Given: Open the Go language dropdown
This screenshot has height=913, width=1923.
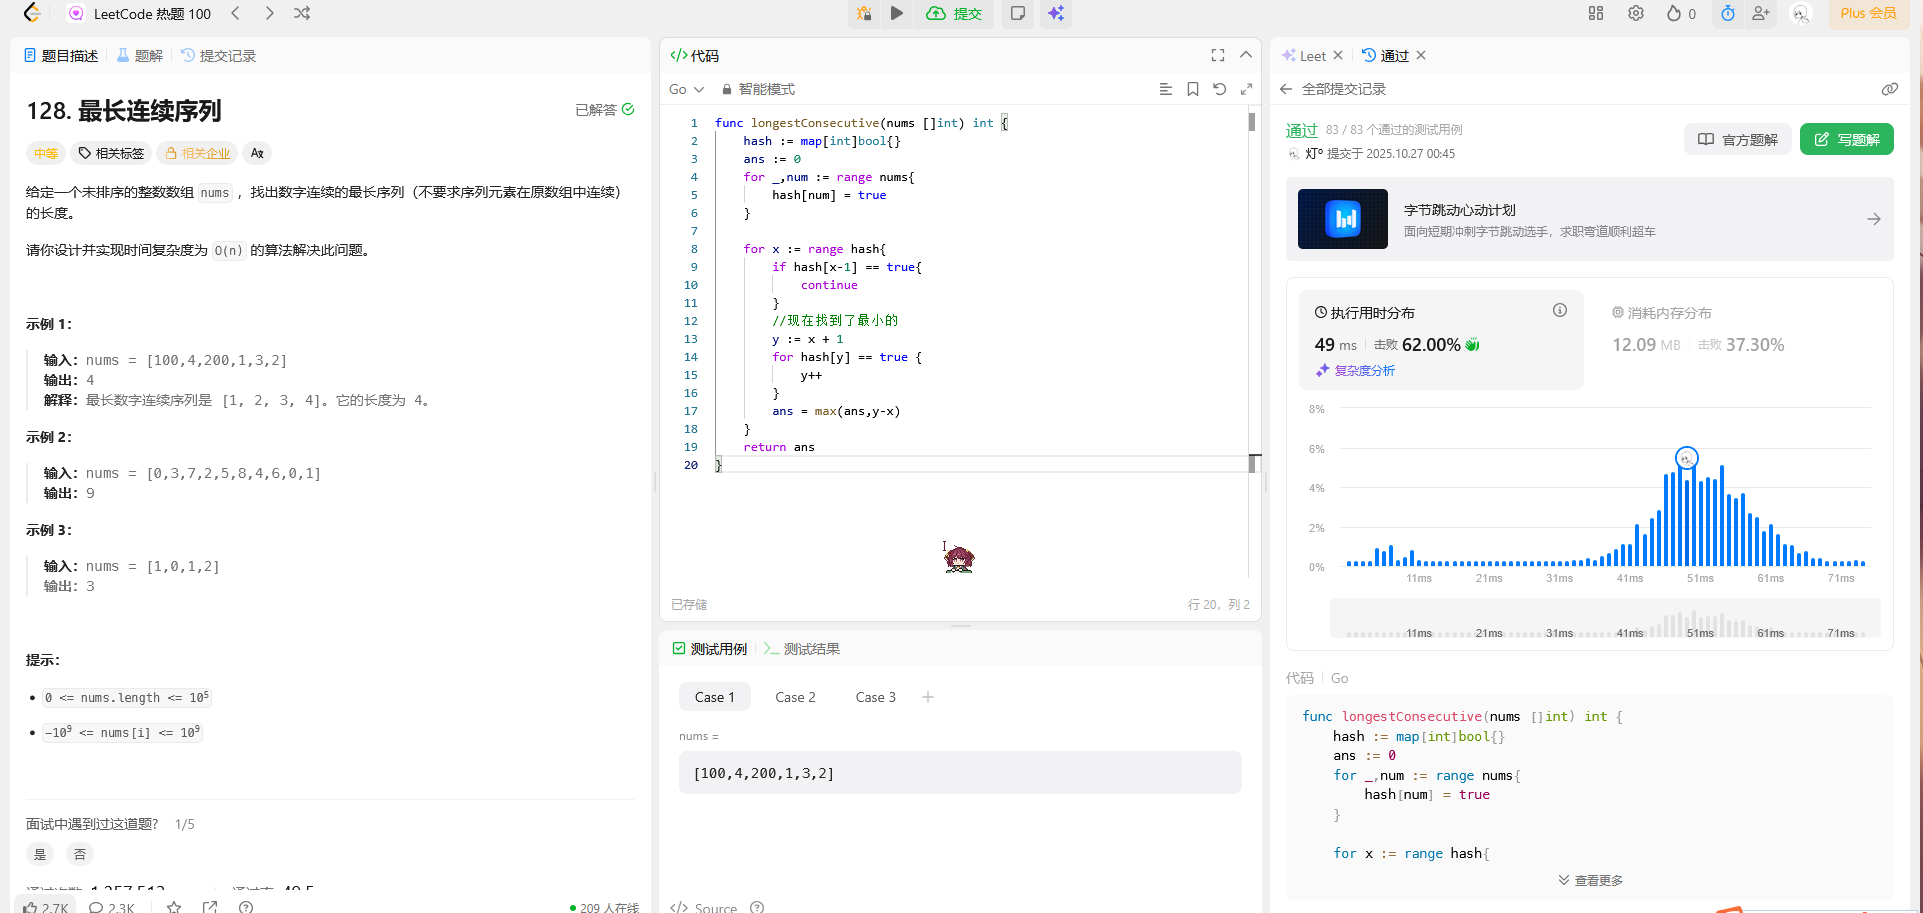Looking at the screenshot, I should tap(686, 89).
